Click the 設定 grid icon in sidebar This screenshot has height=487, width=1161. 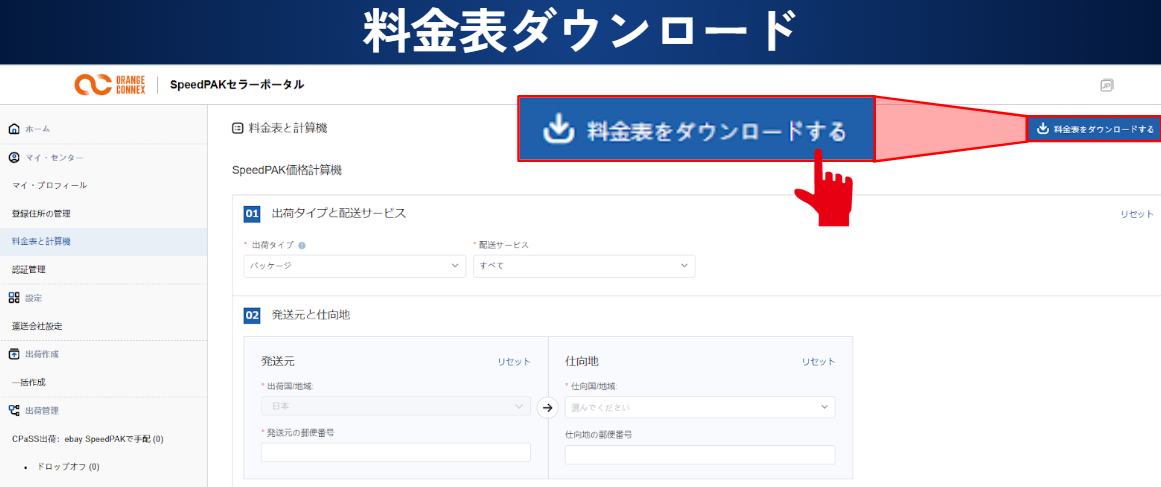pos(14,298)
